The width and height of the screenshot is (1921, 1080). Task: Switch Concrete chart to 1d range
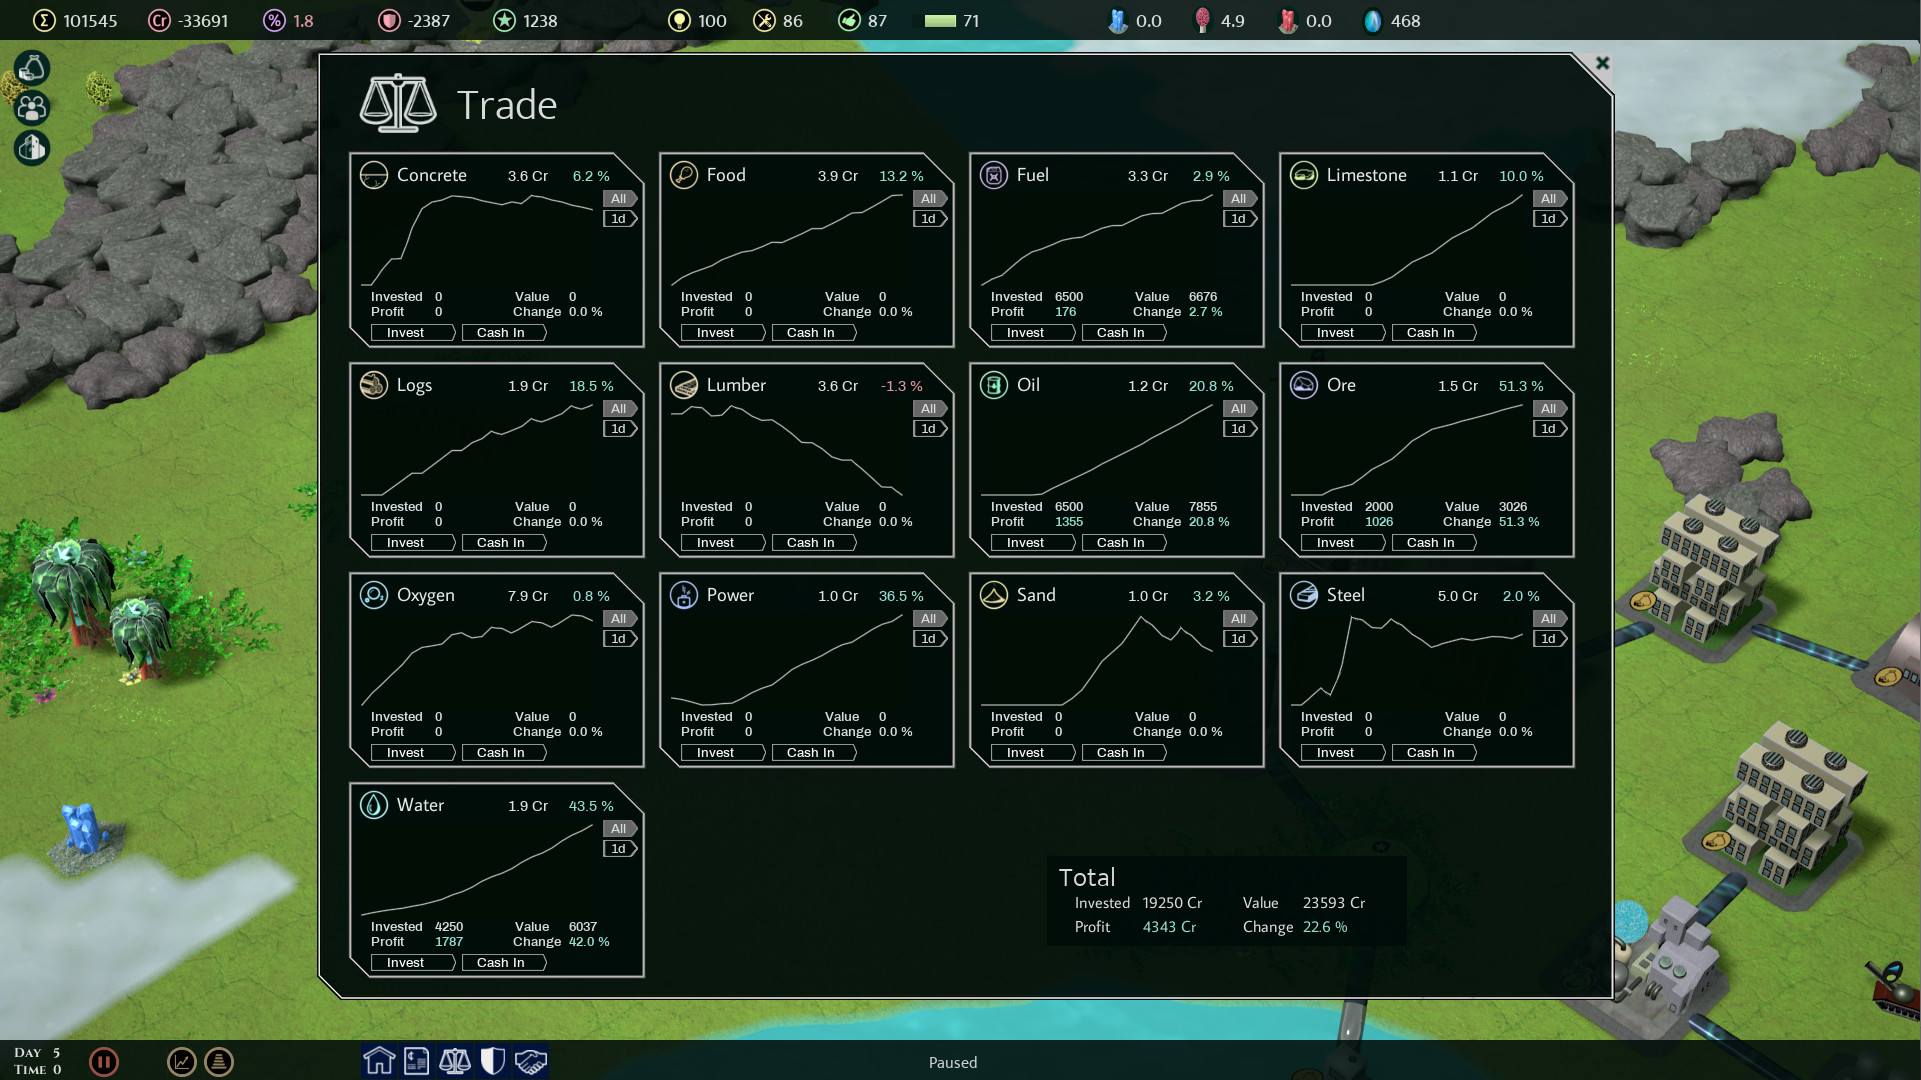tap(619, 219)
